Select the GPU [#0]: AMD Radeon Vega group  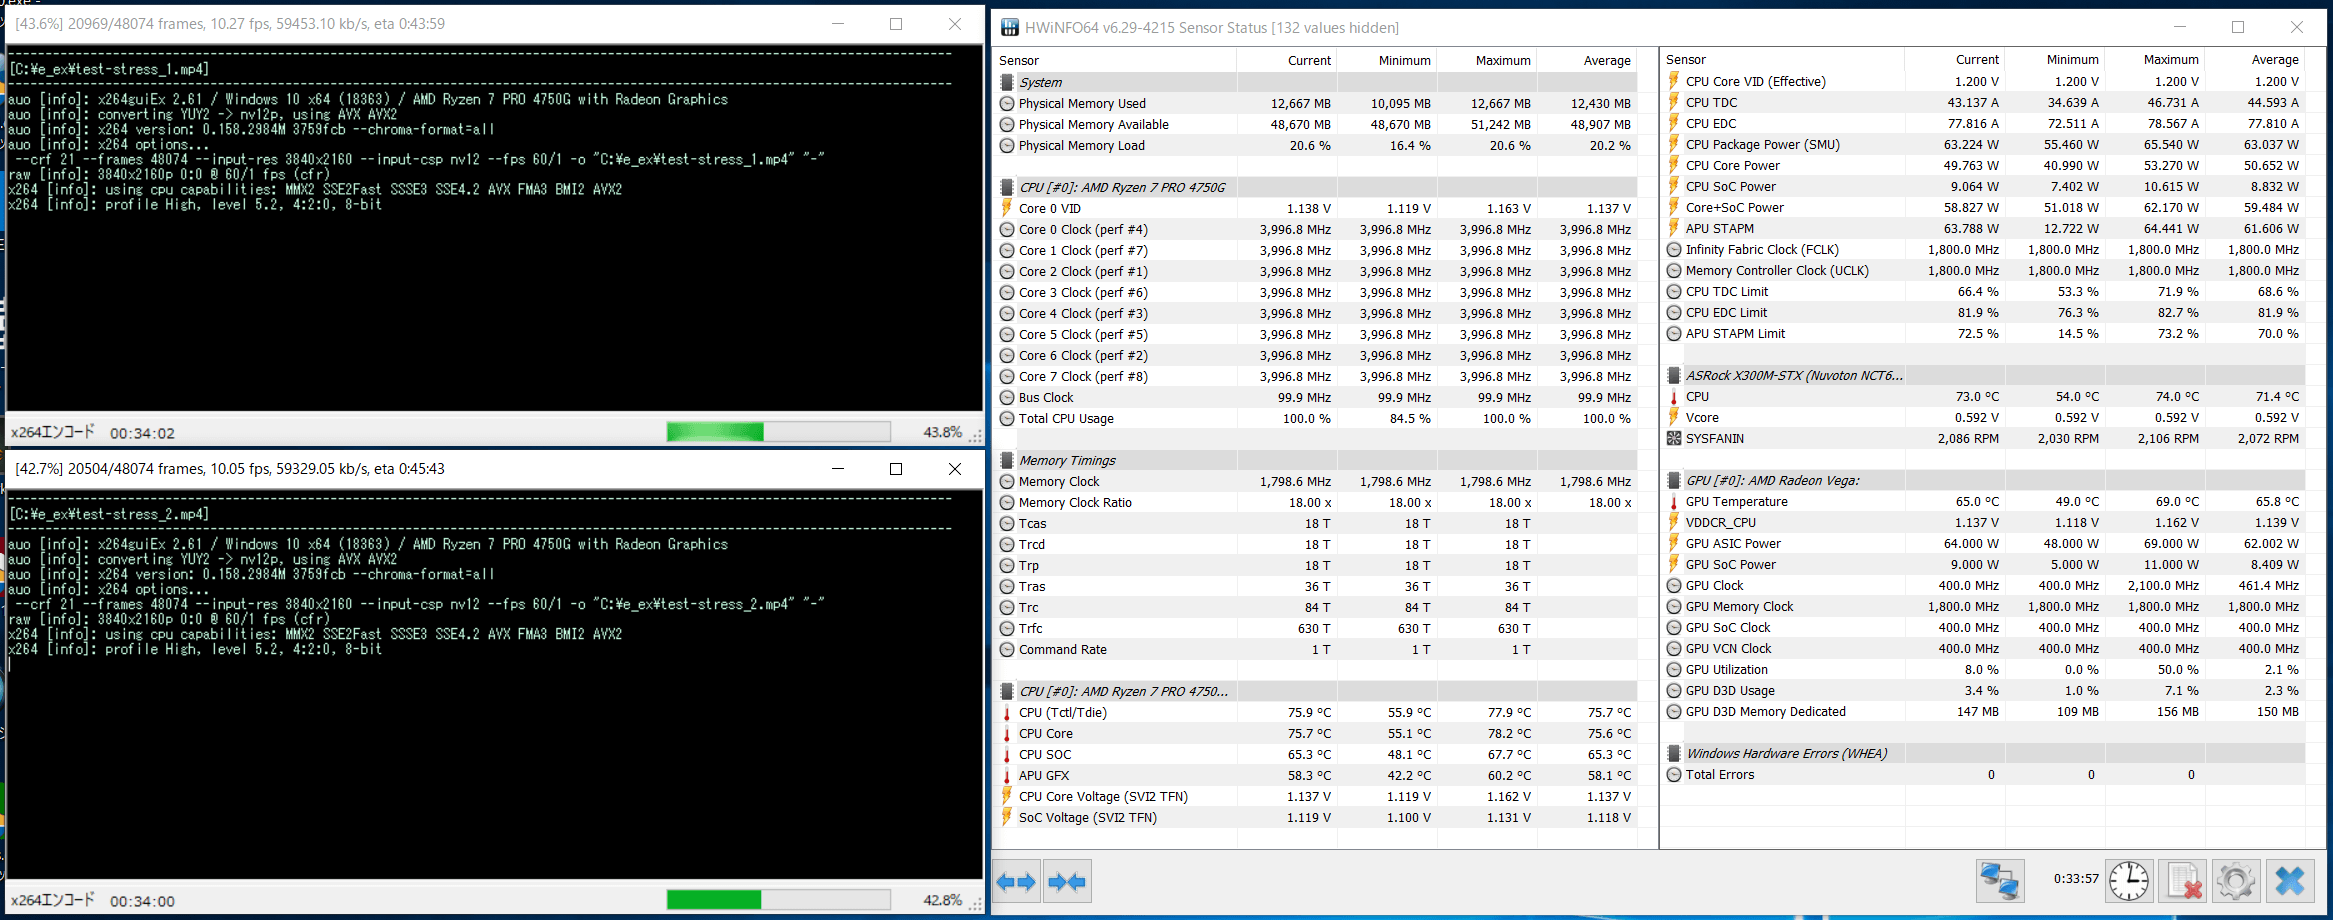(x=1985, y=480)
